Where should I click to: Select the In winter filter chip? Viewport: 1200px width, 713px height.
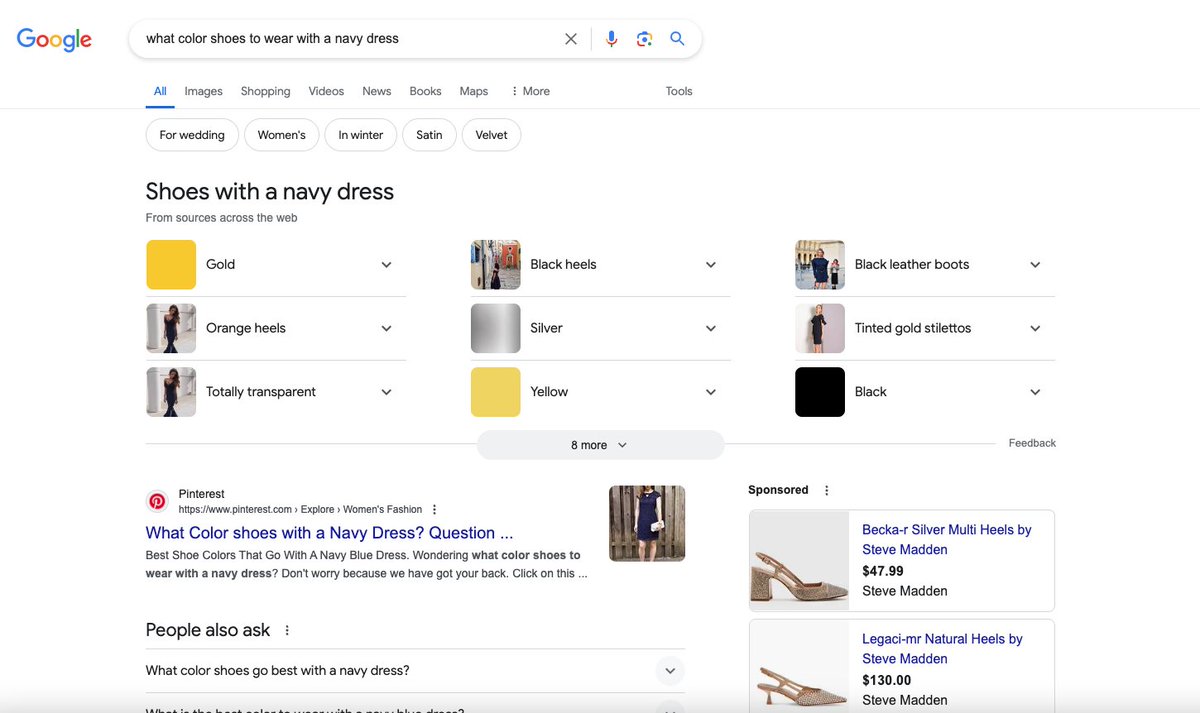tap(361, 135)
